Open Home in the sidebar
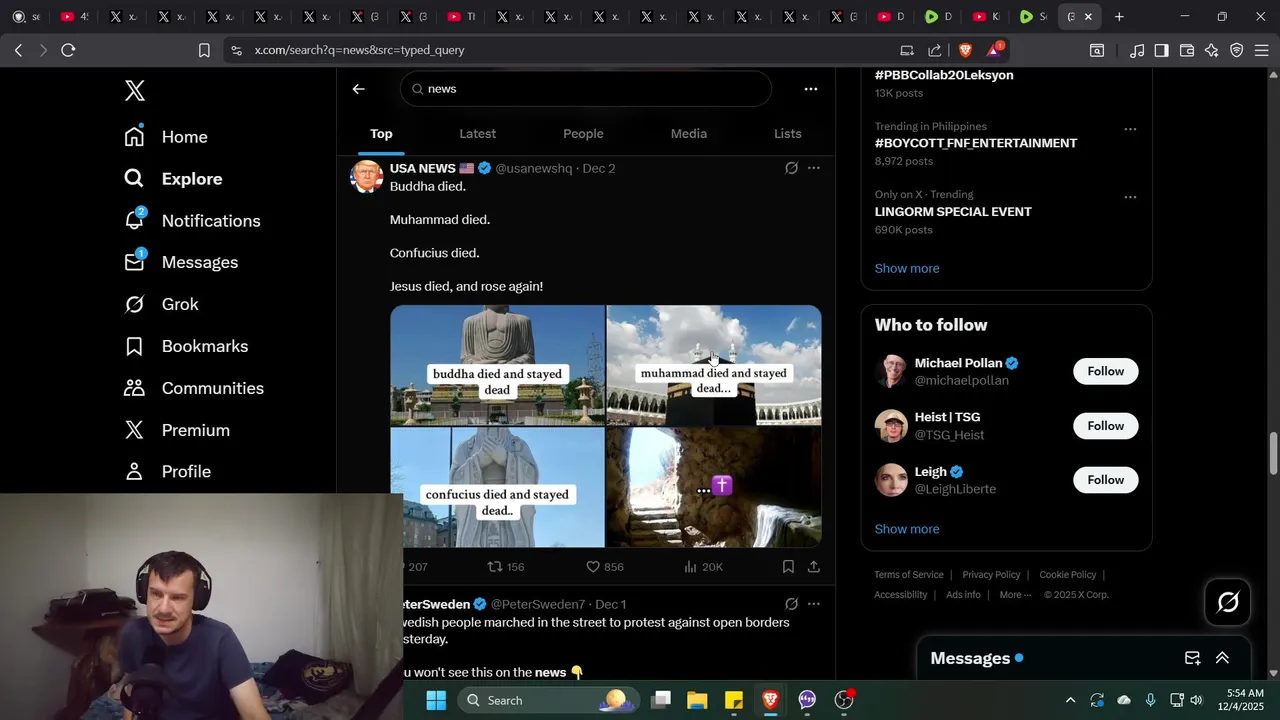 point(166,137)
